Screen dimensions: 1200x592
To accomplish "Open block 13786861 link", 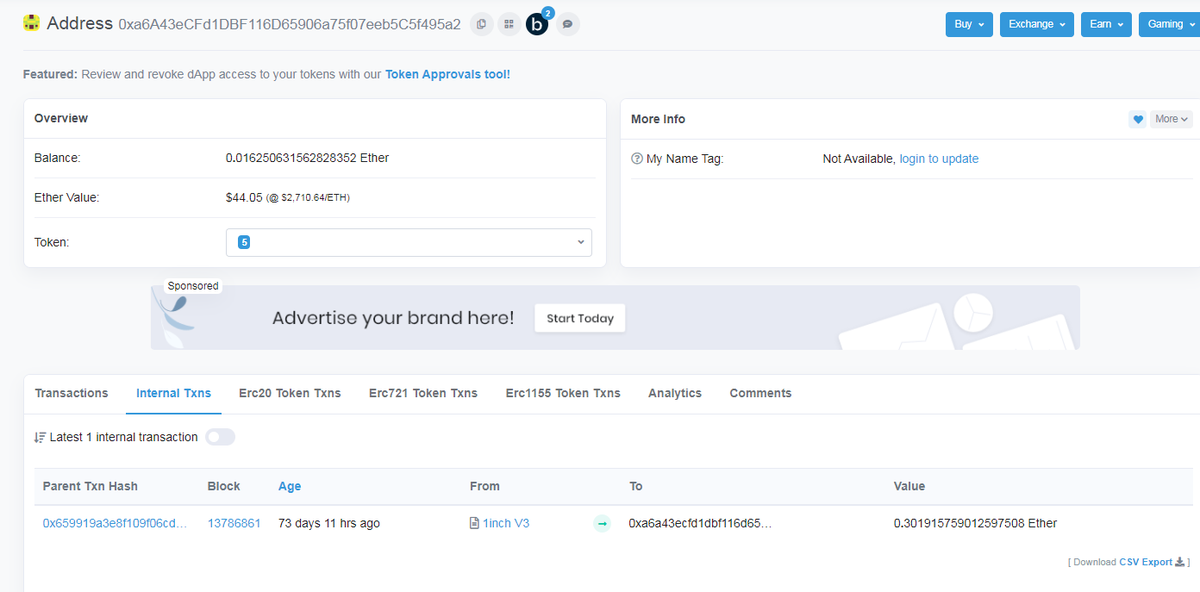I will point(234,523).
